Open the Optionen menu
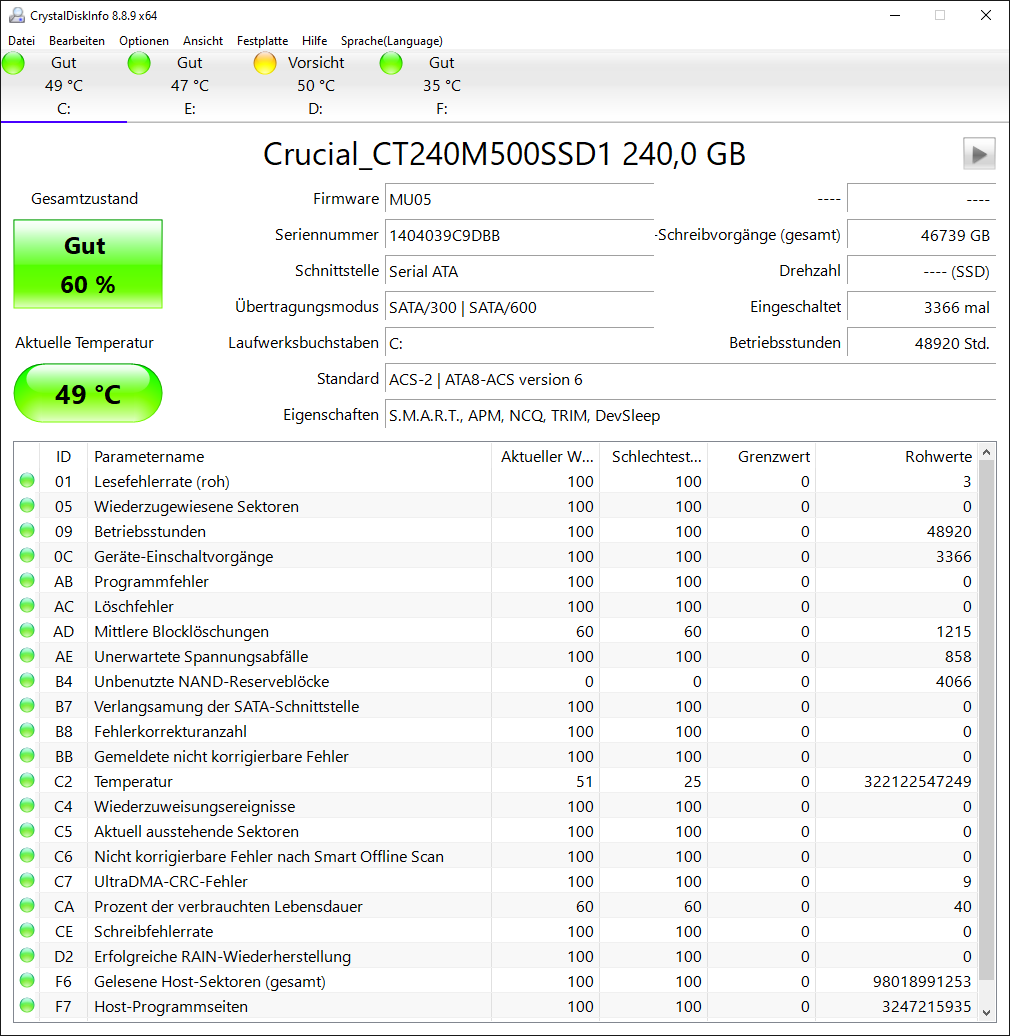1010x1036 pixels. pyautogui.click(x=144, y=41)
